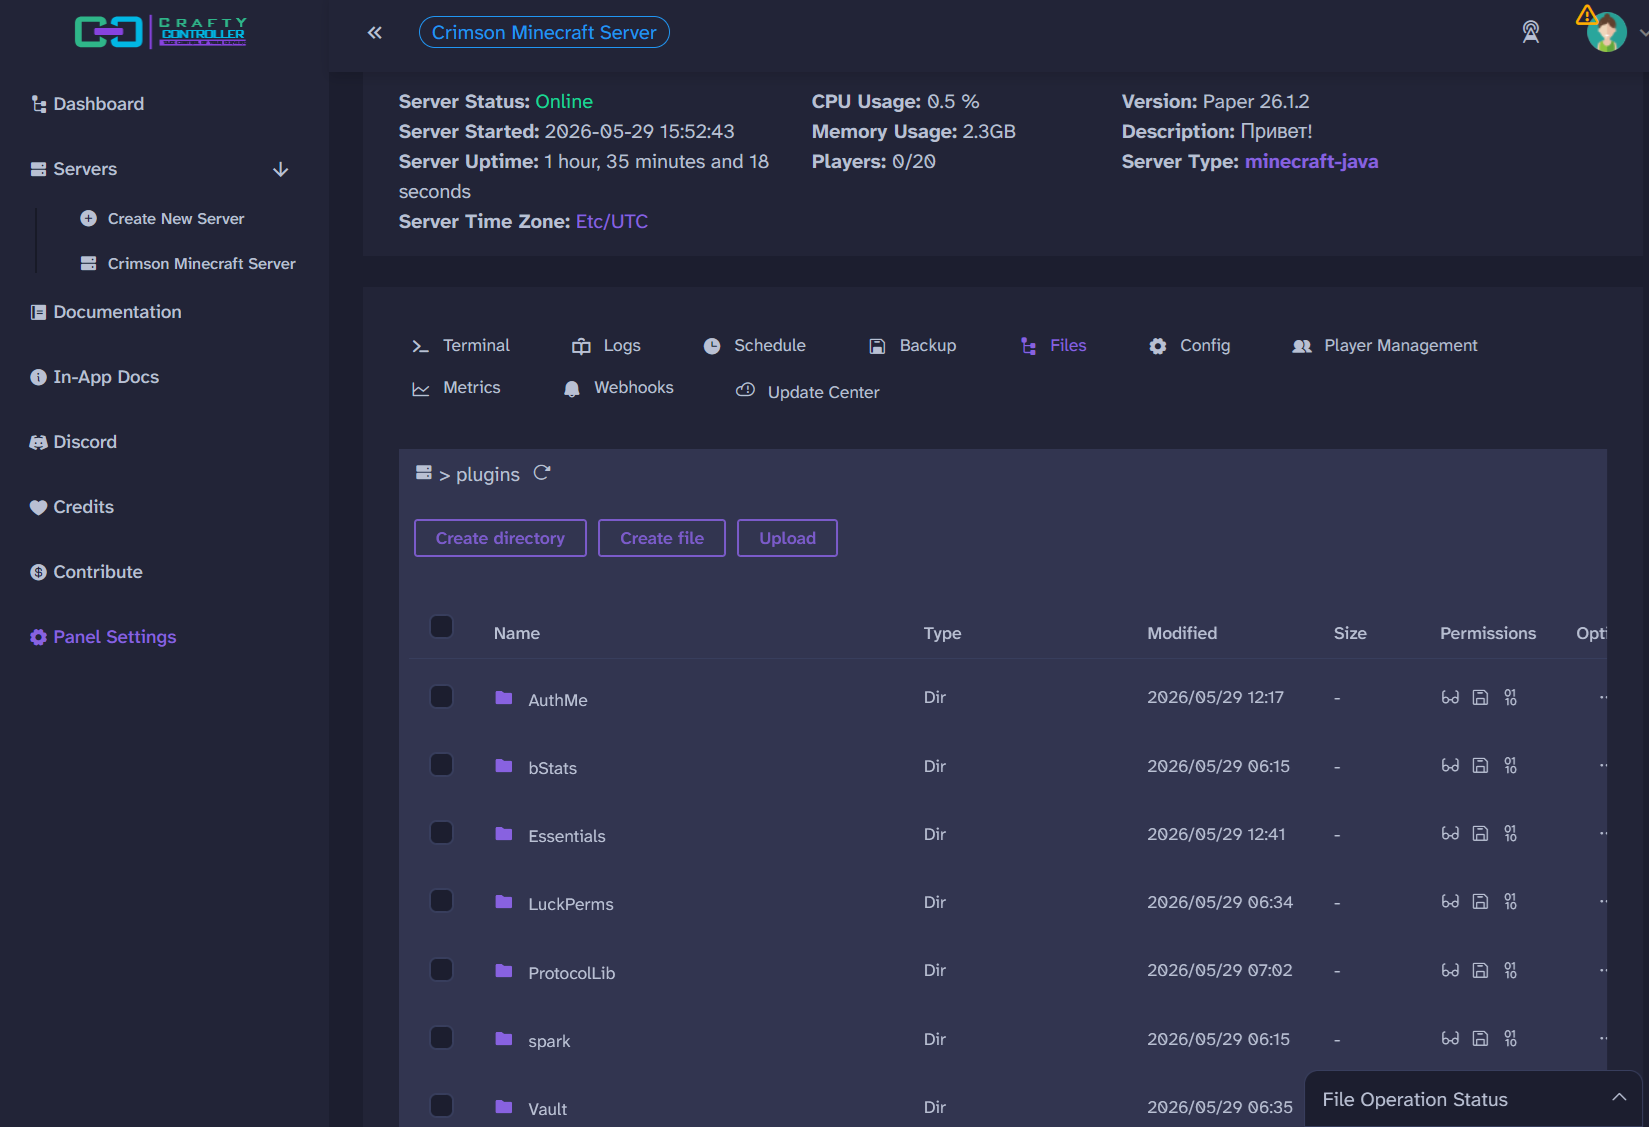Switch to the Logs tab
The width and height of the screenshot is (1649, 1127).
coord(606,345)
